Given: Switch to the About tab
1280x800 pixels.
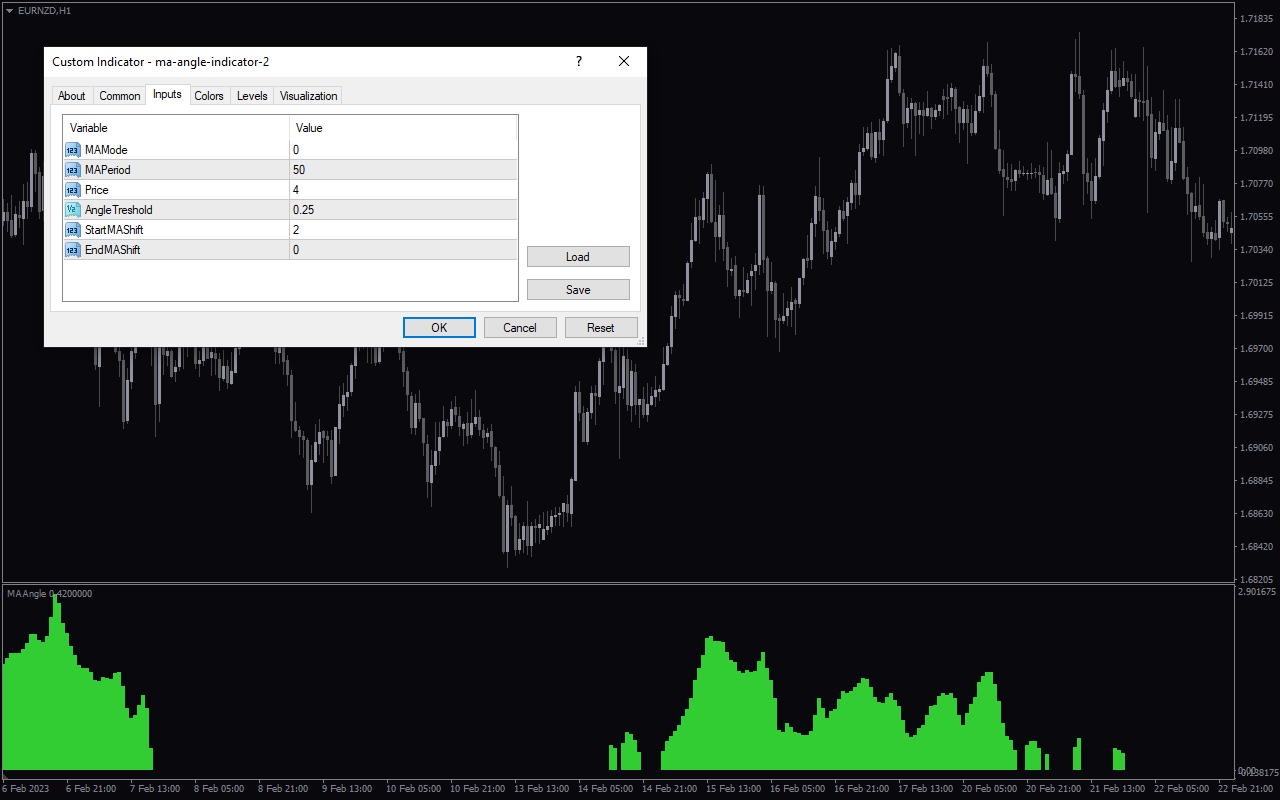Looking at the screenshot, I should tap(72, 96).
